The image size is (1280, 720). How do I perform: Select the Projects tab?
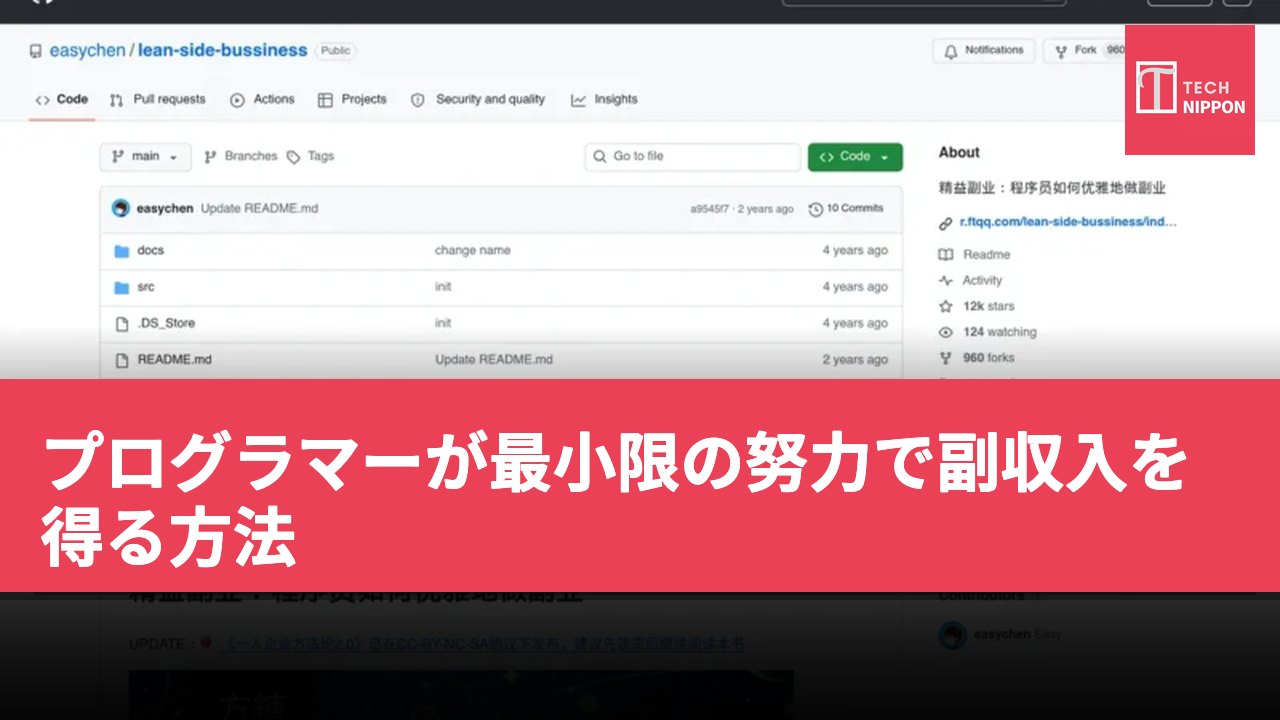tap(352, 99)
